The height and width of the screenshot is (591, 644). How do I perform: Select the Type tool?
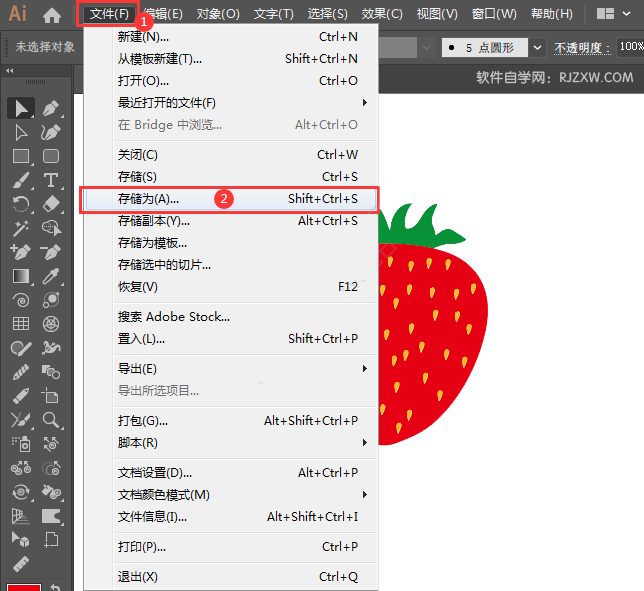tap(51, 180)
